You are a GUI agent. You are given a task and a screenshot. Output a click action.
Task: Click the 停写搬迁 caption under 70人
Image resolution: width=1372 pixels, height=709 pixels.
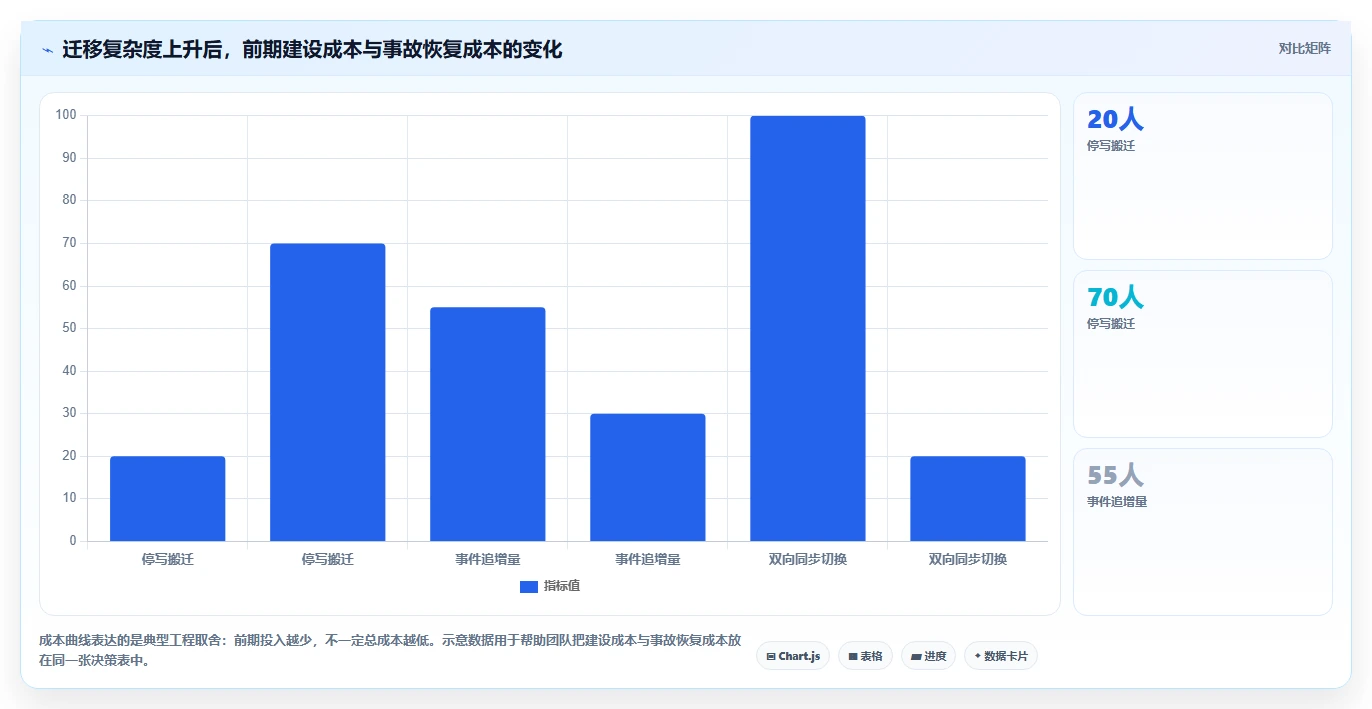tap(1111, 324)
